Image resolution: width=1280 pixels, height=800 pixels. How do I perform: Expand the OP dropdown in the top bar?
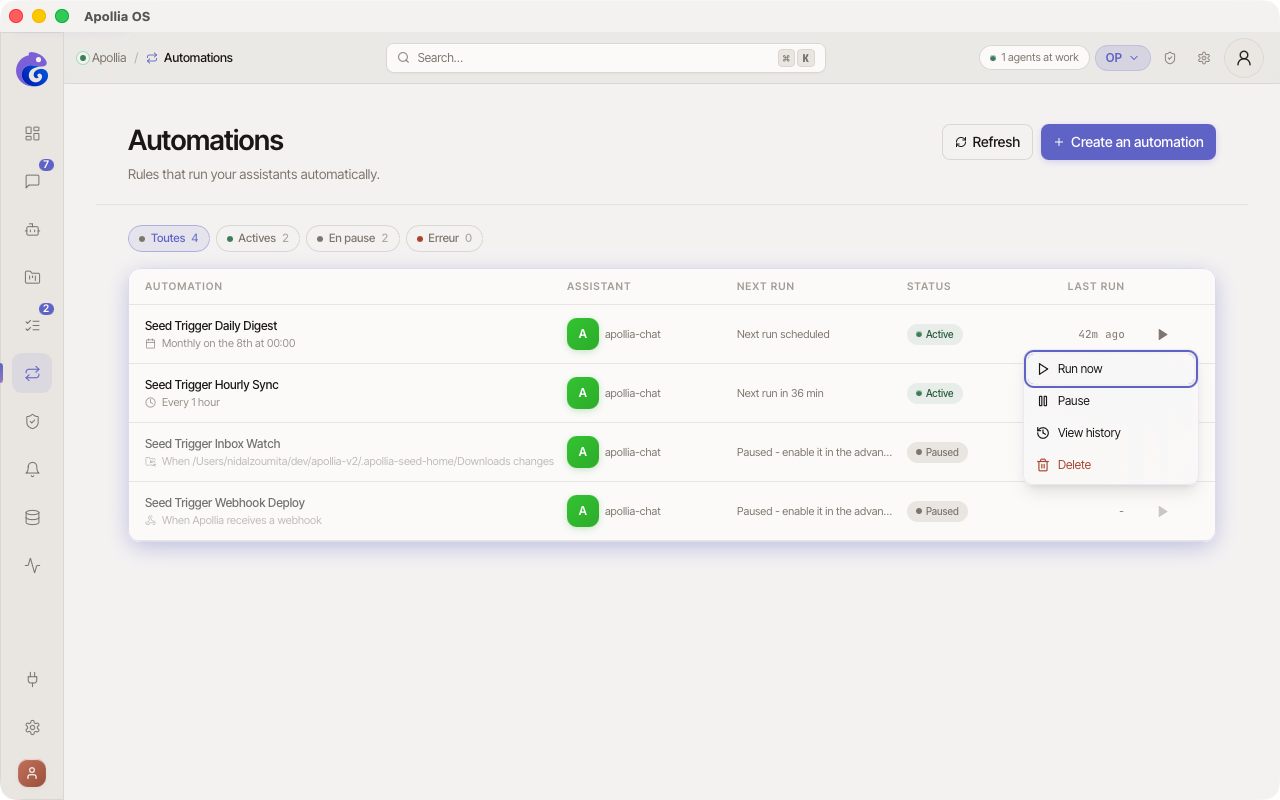point(1123,58)
